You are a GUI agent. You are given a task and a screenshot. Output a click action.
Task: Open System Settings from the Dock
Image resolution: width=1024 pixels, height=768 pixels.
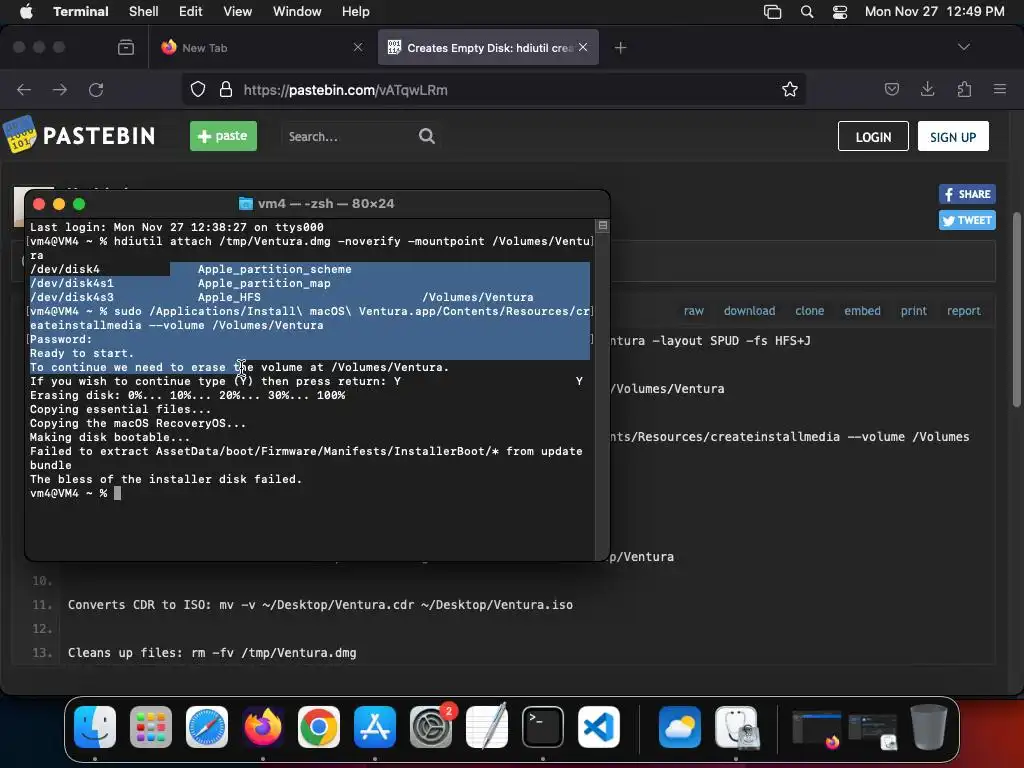click(x=431, y=727)
